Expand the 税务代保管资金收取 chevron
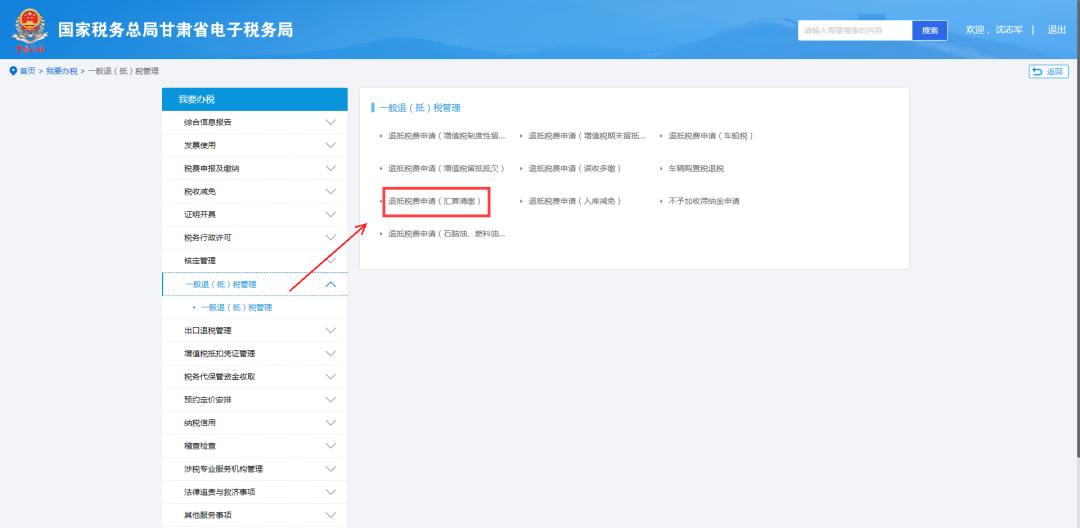The image size is (1080, 528). 331,377
